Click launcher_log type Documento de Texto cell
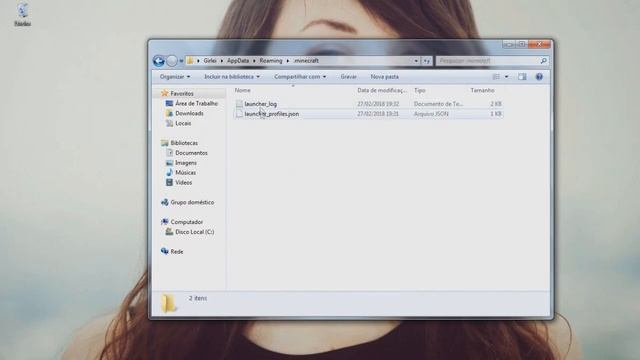The image size is (640, 360). tap(438, 104)
